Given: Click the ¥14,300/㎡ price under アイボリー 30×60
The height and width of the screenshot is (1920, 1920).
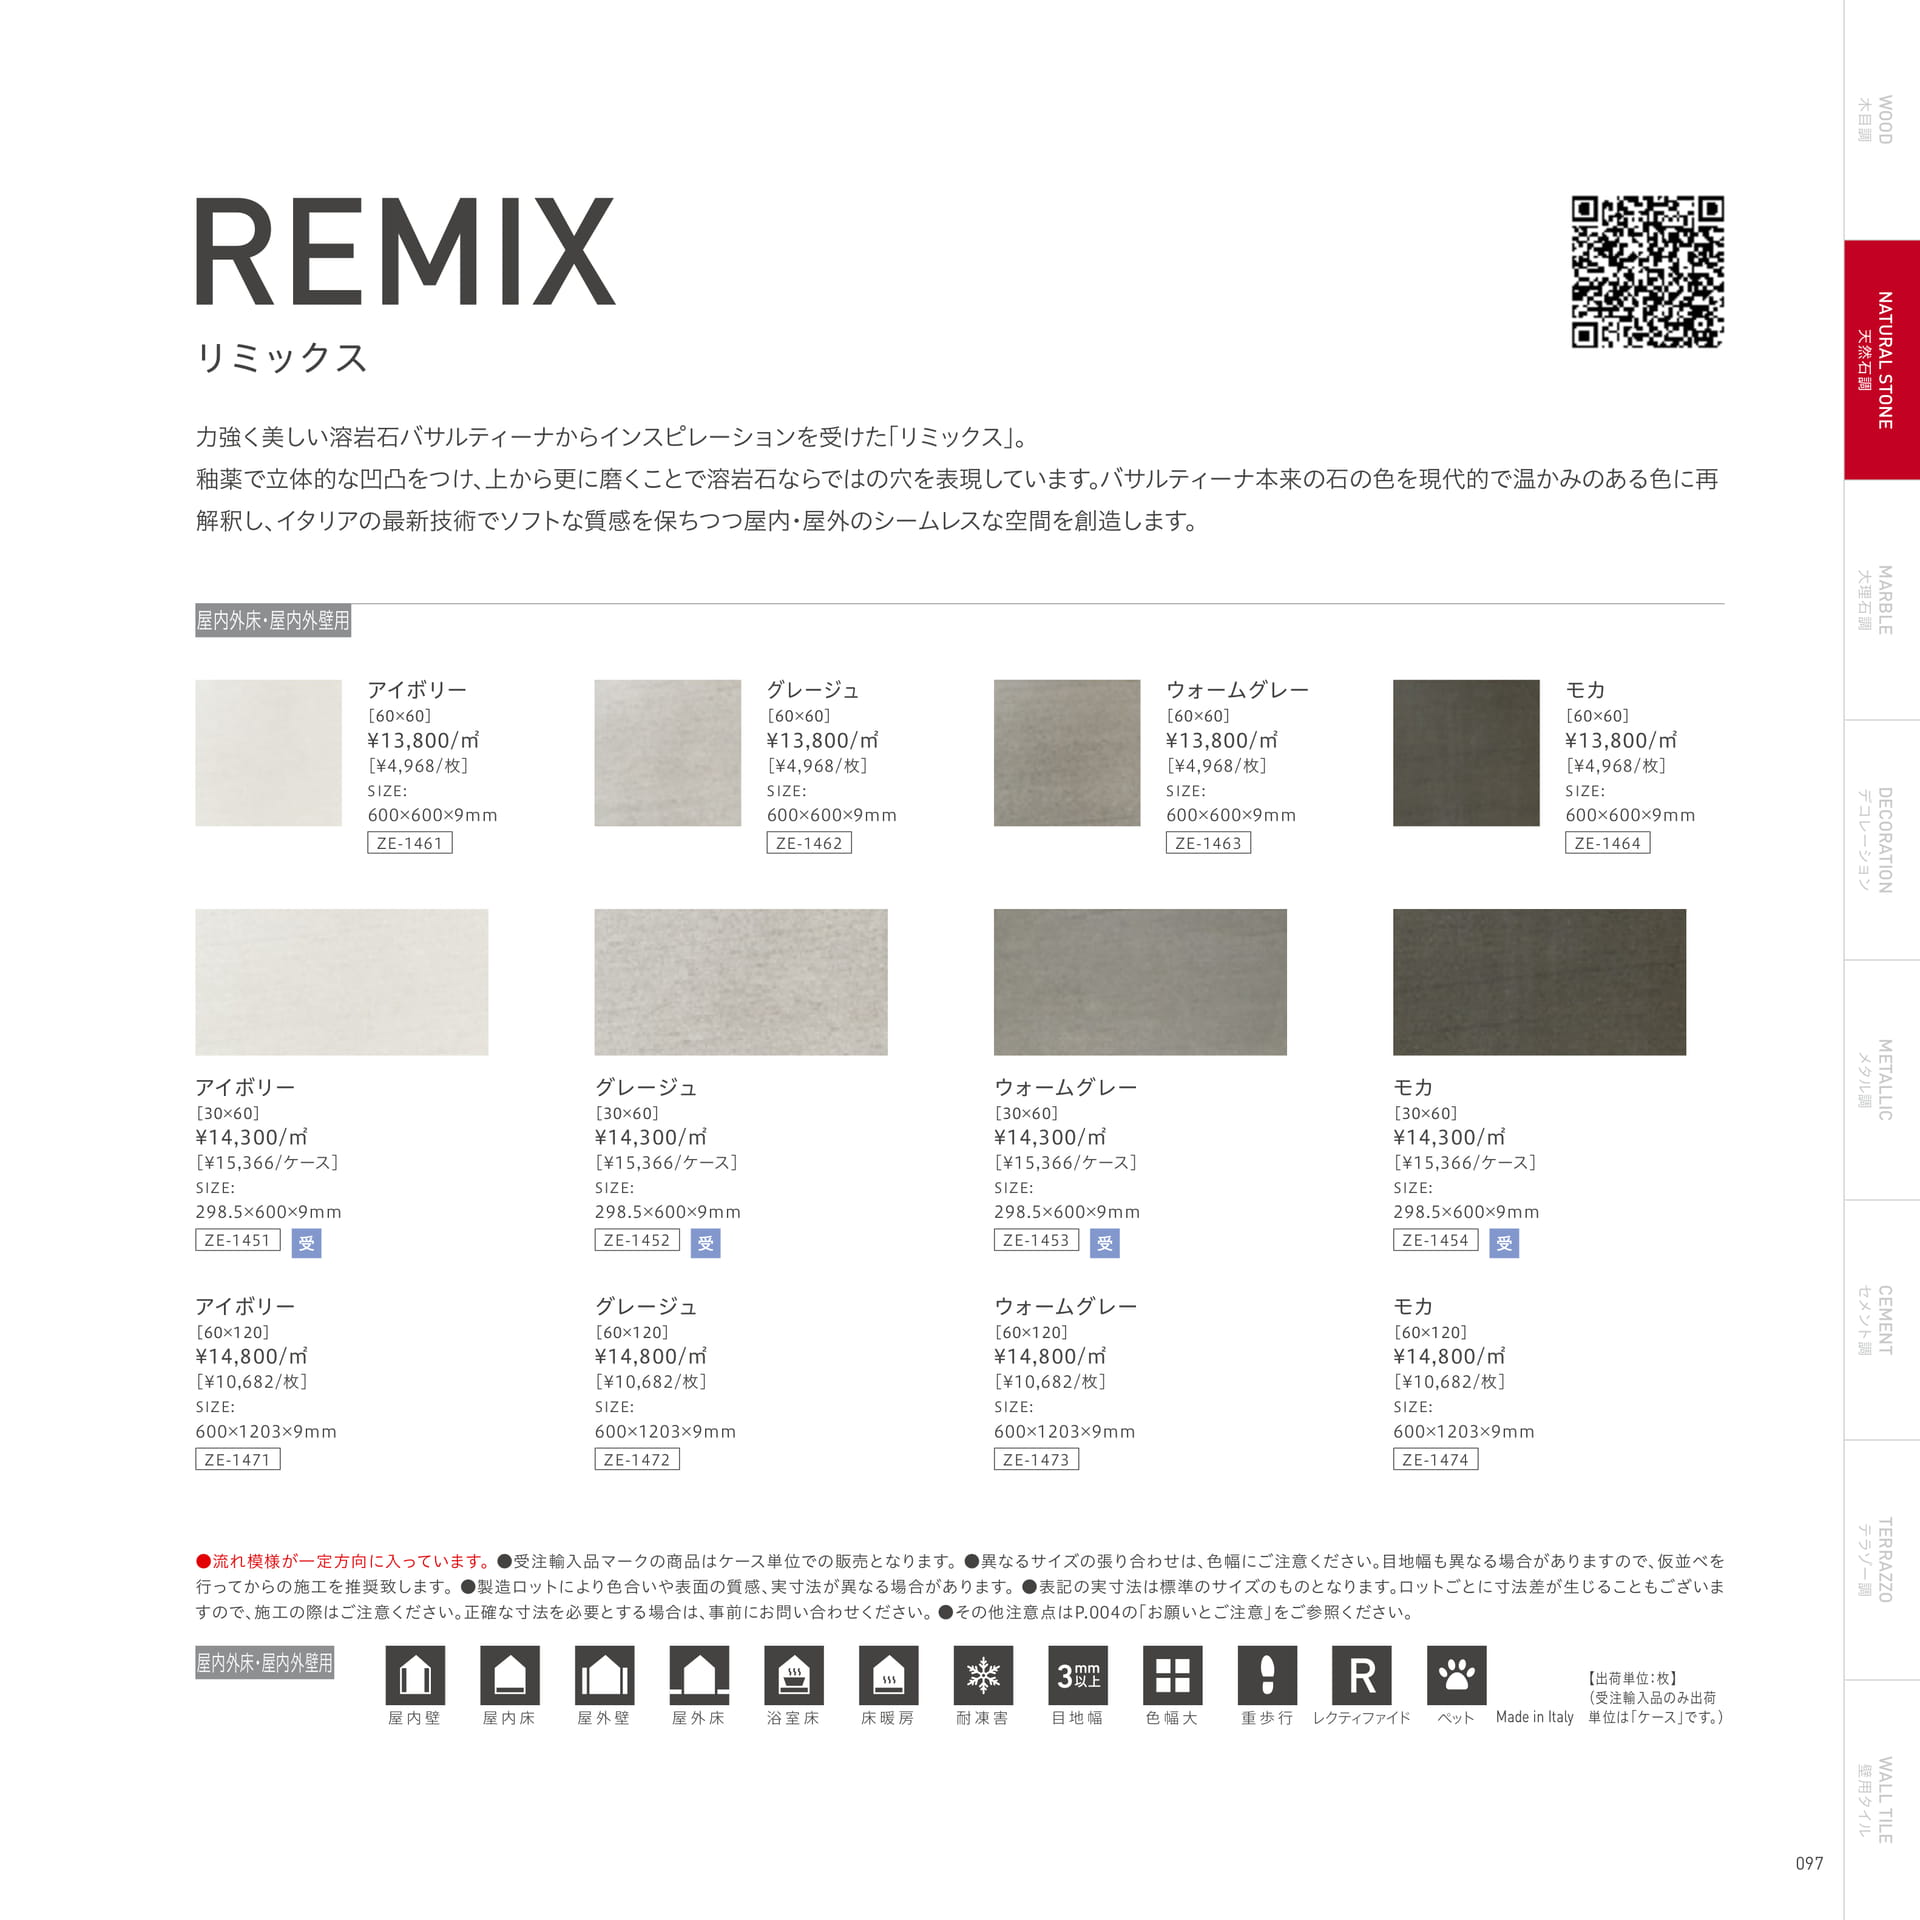Looking at the screenshot, I should [x=251, y=1137].
